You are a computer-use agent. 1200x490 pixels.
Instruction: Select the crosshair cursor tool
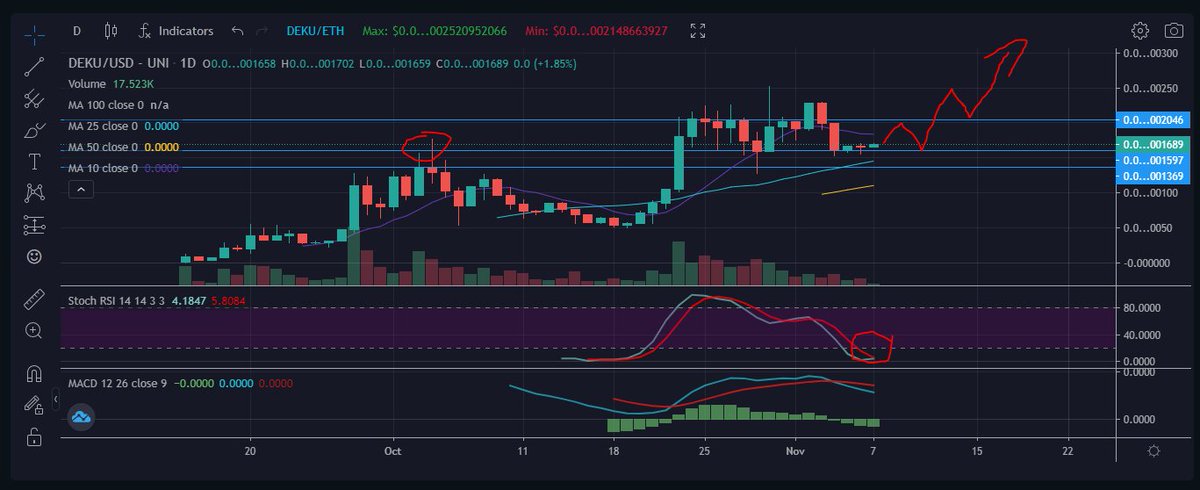[x=34, y=35]
